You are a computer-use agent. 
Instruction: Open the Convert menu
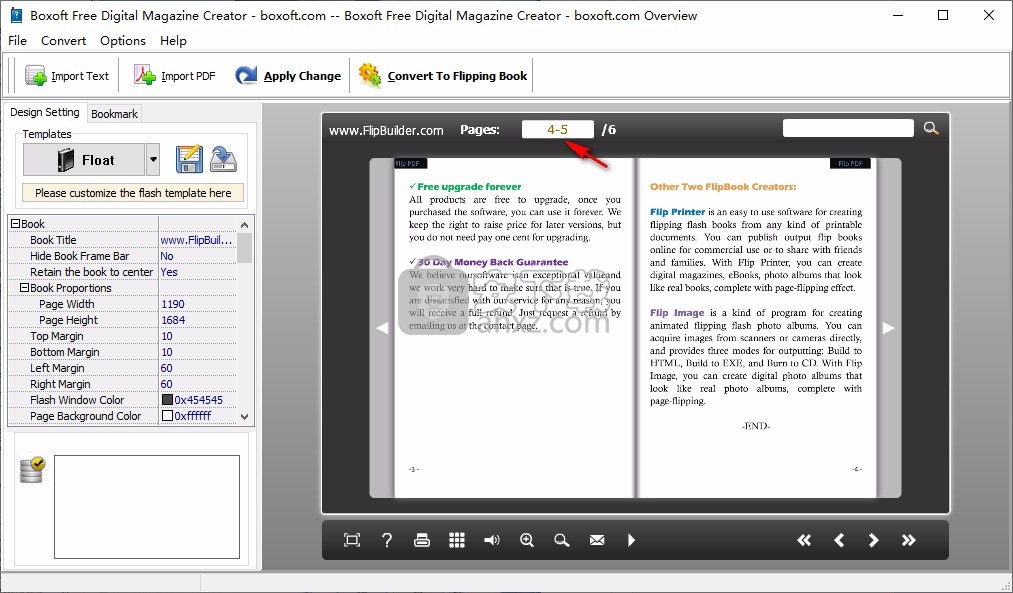(63, 41)
